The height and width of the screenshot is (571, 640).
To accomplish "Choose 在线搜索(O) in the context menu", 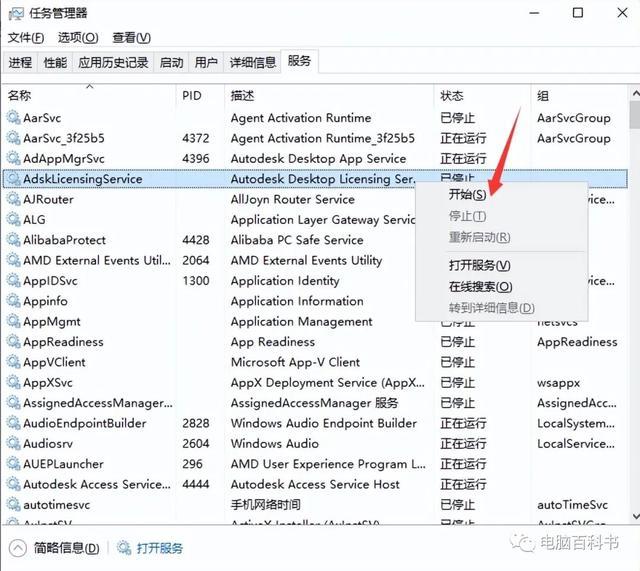I will point(480,287).
